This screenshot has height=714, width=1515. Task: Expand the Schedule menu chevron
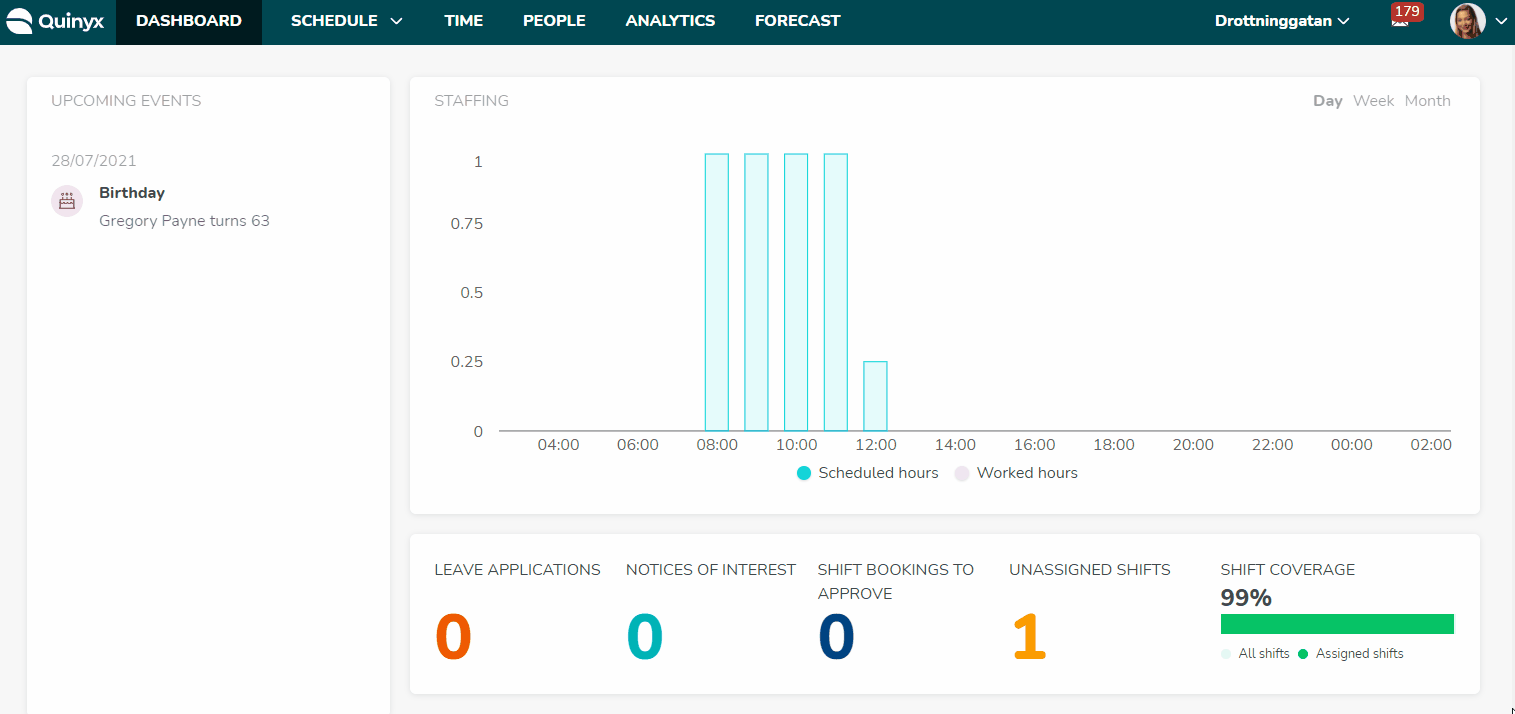pos(396,21)
